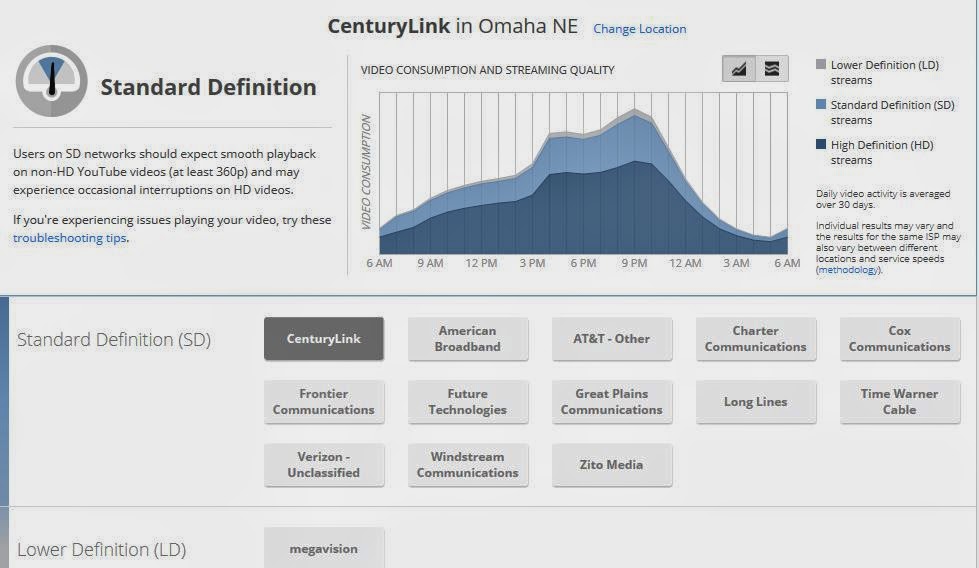This screenshot has height=568, width=979.
Task: Click the High Definition (HD) dark legend swatch
Action: (821, 144)
